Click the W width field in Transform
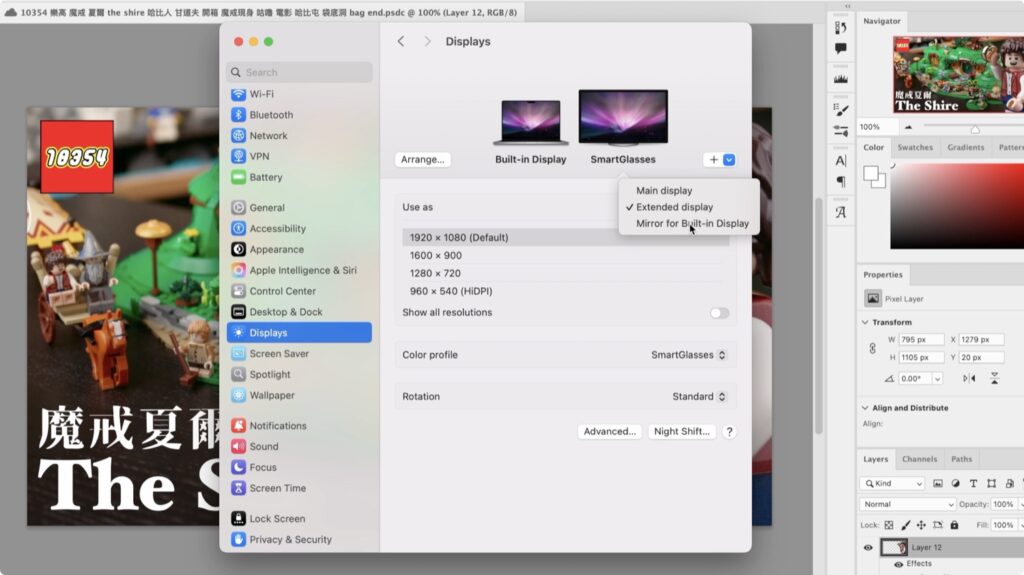This screenshot has width=1024, height=575. (921, 340)
